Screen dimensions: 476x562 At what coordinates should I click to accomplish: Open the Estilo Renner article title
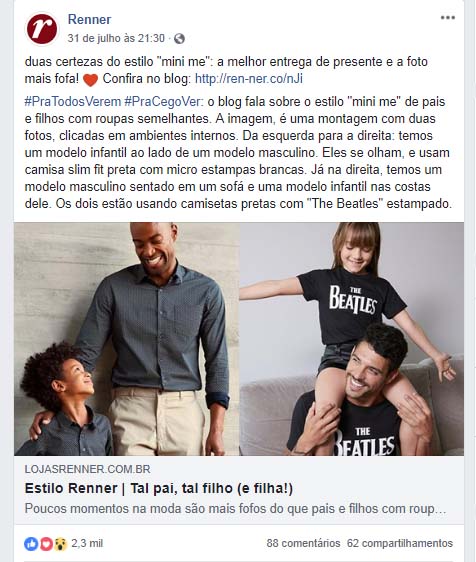click(159, 489)
